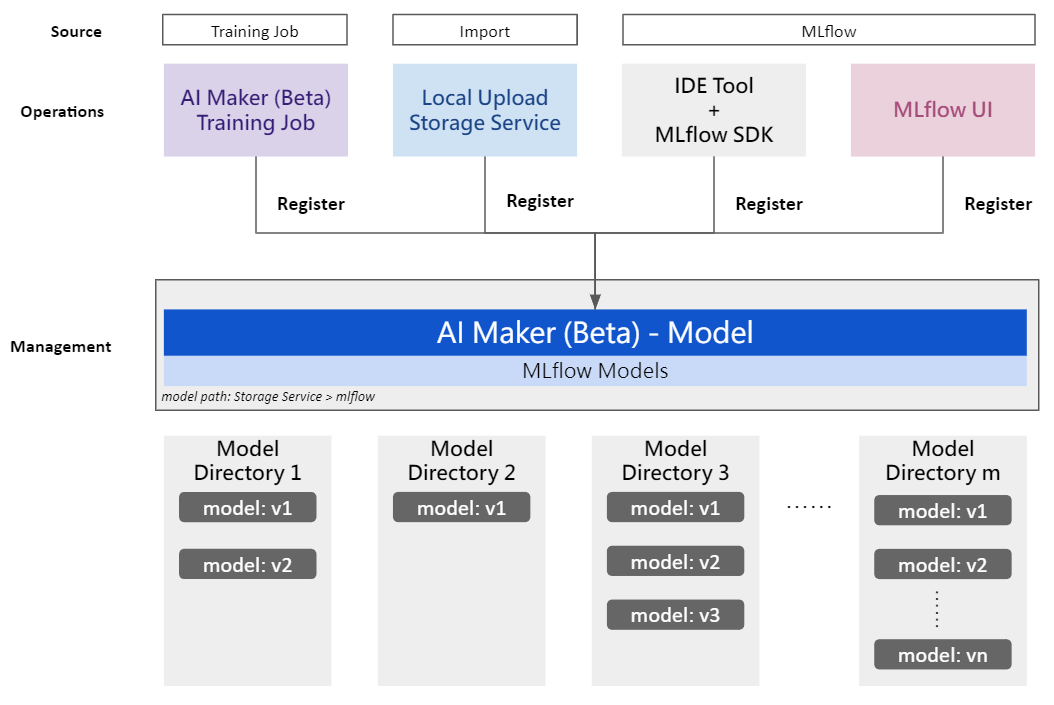Click the model path Storage Service text

click(x=268, y=397)
